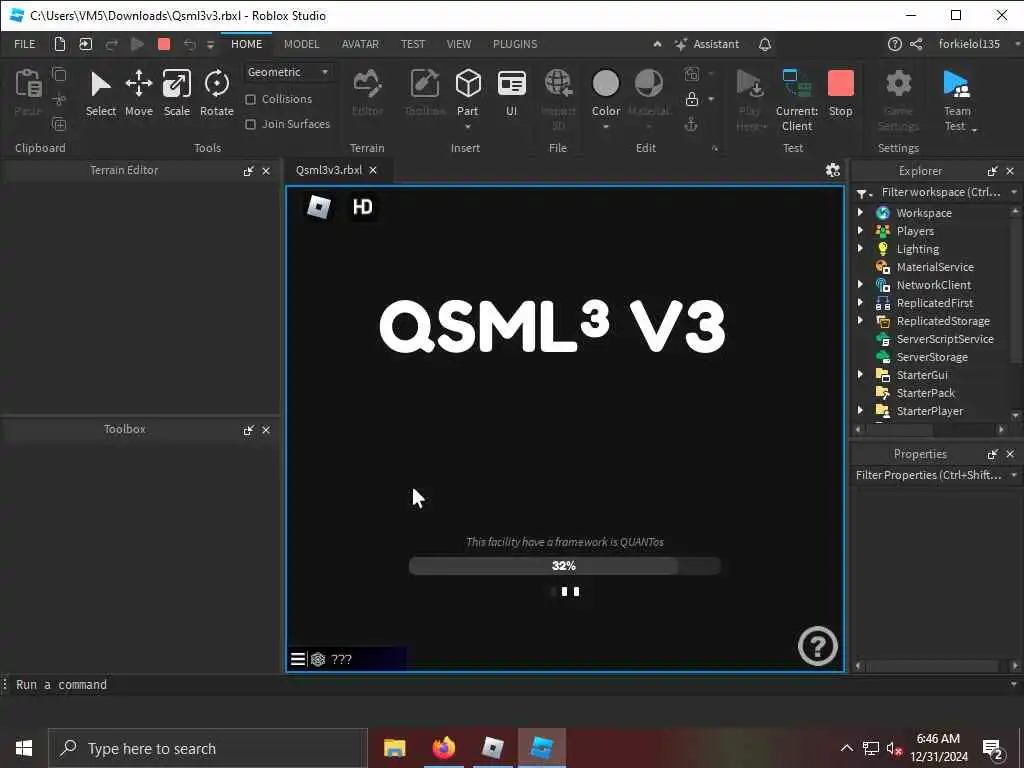Open notifications bell

(765, 44)
